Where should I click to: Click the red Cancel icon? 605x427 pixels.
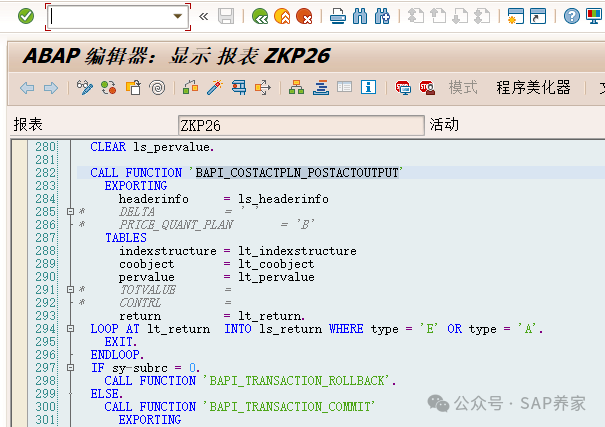click(x=304, y=16)
